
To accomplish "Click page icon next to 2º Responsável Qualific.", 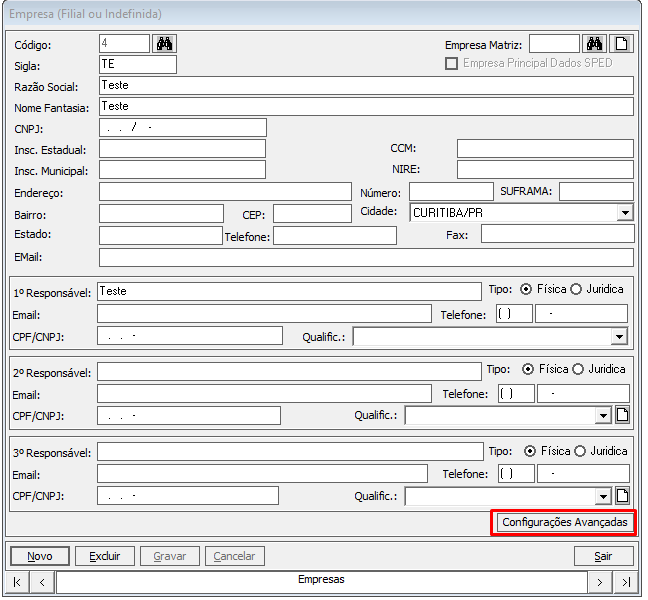I will point(622,414).
